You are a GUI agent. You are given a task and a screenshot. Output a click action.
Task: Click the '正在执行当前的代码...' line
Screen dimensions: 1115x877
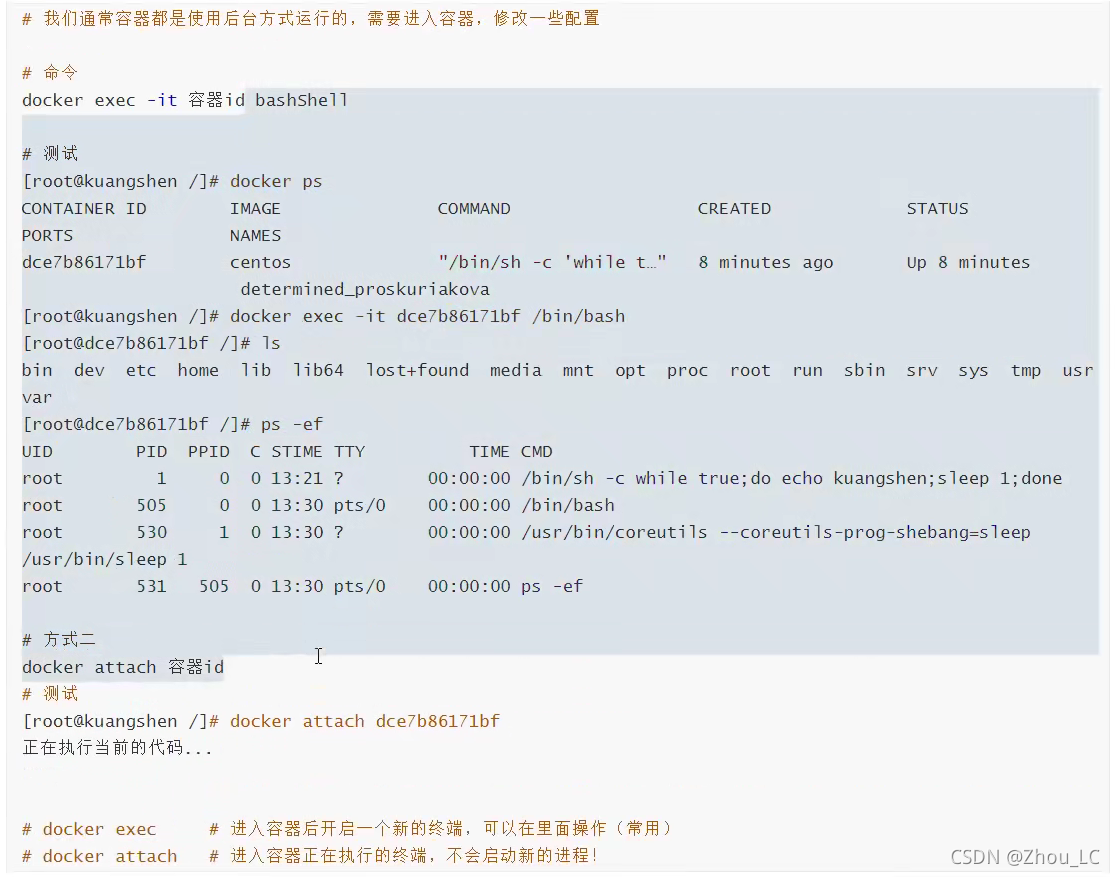[117, 748]
